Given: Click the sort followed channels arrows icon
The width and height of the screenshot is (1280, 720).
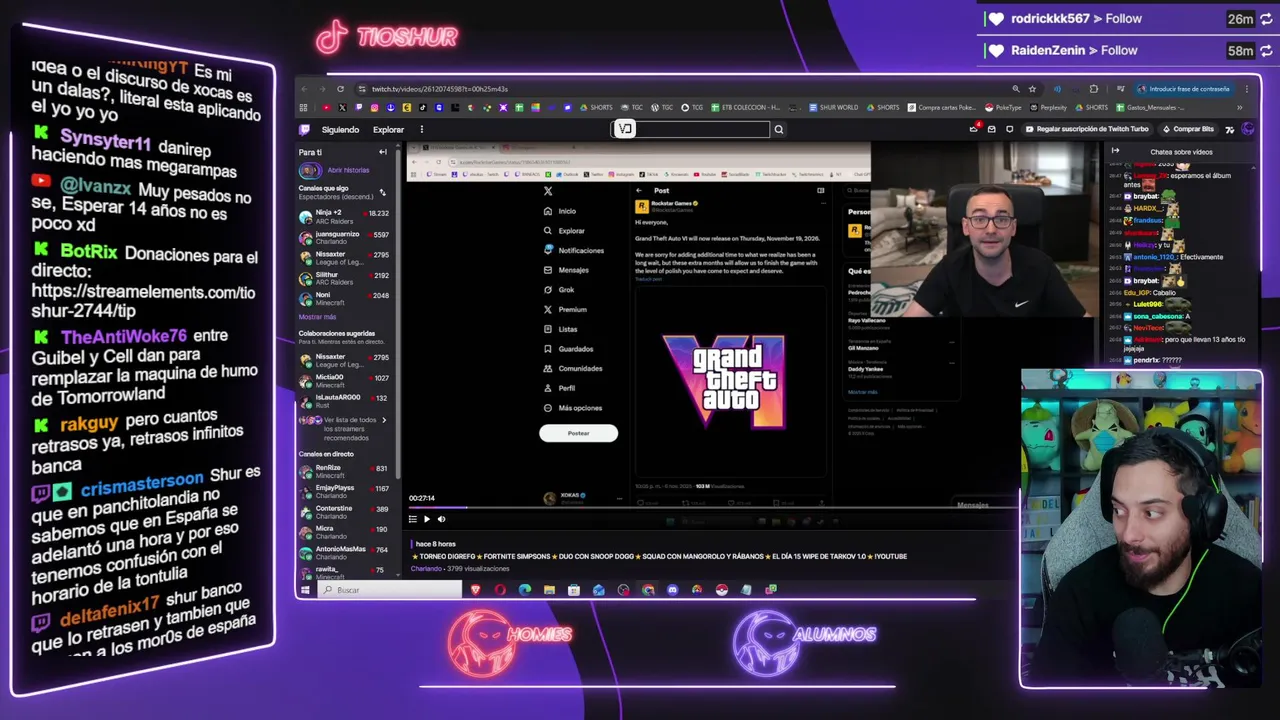Looking at the screenshot, I should coord(382,192).
